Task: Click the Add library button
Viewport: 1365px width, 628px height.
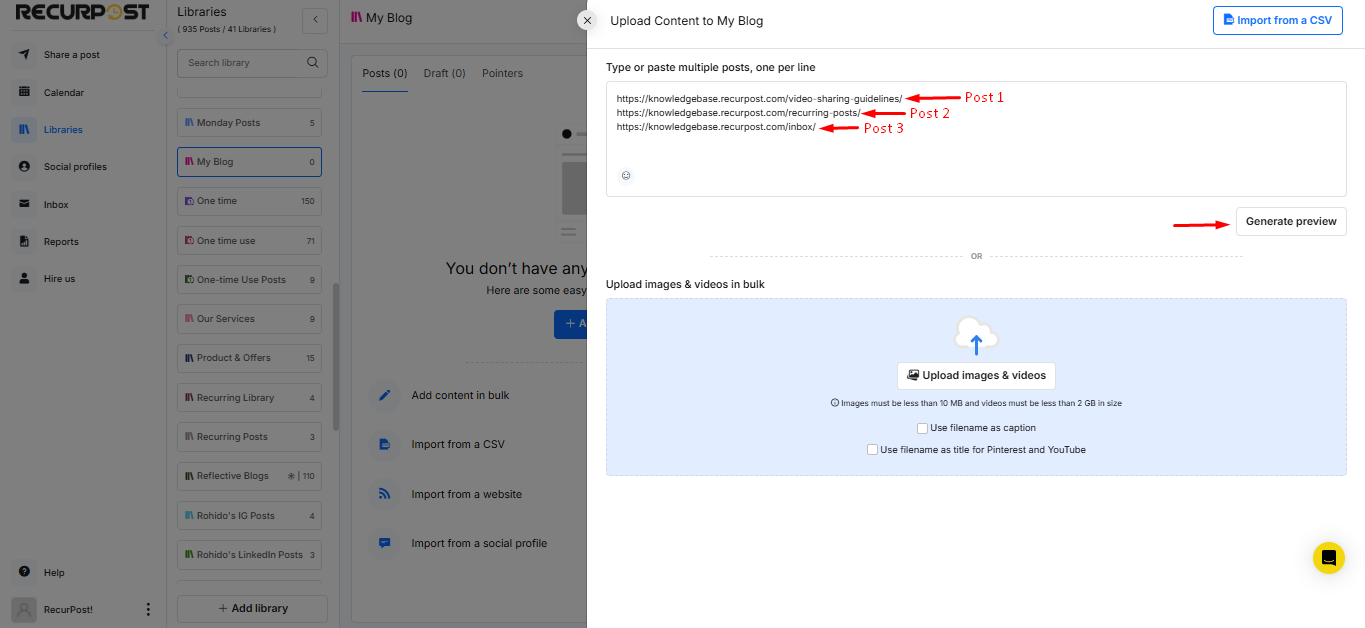Action: pos(252,608)
